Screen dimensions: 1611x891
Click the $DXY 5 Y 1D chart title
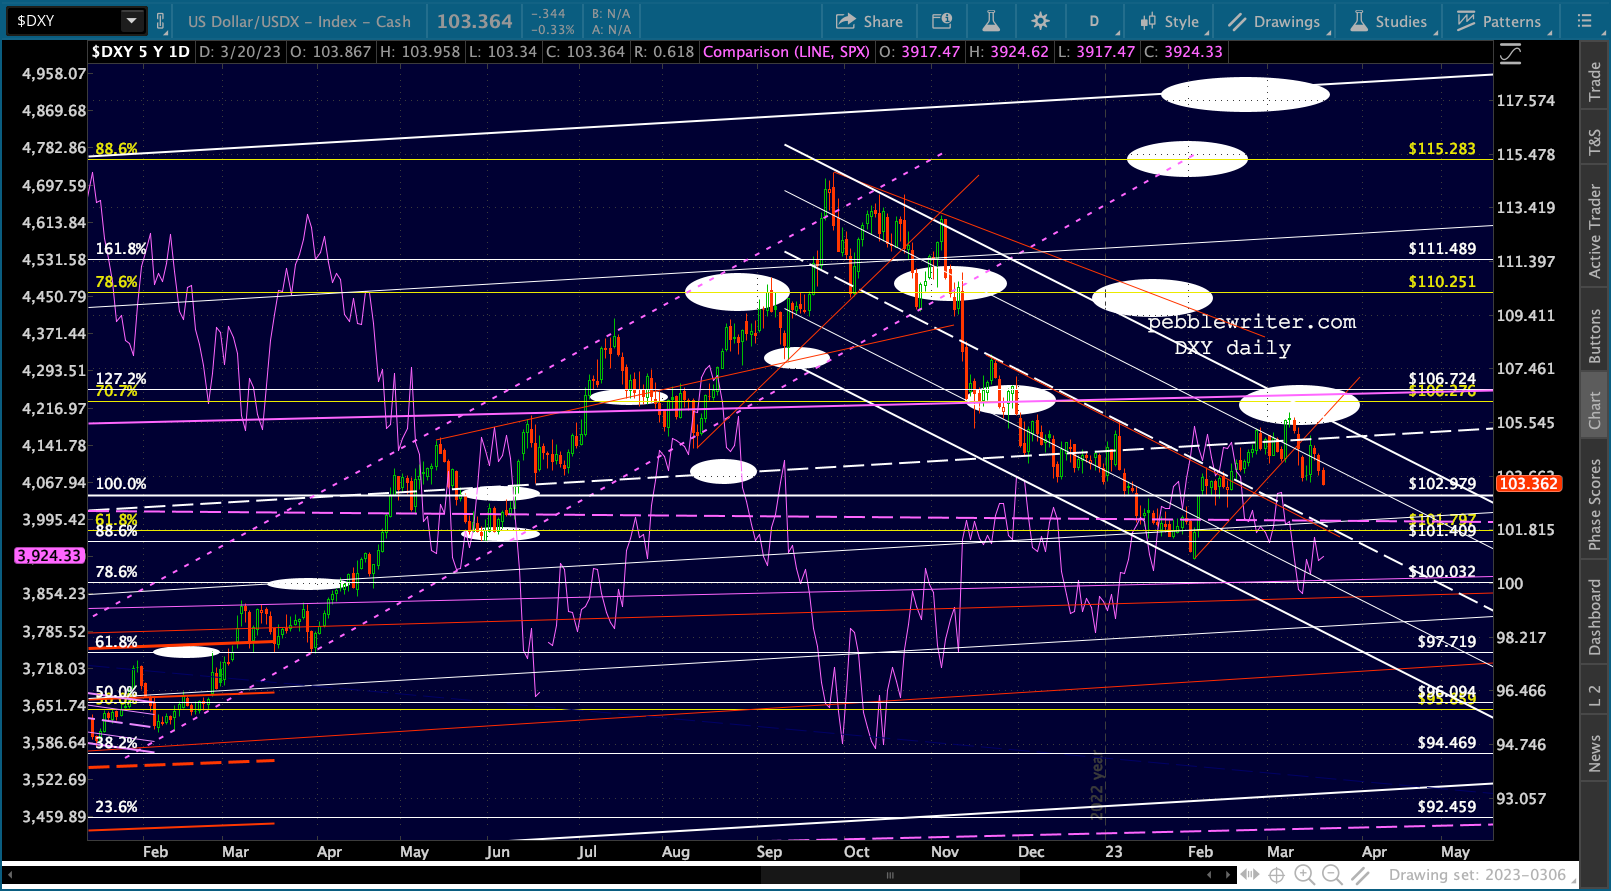(141, 52)
